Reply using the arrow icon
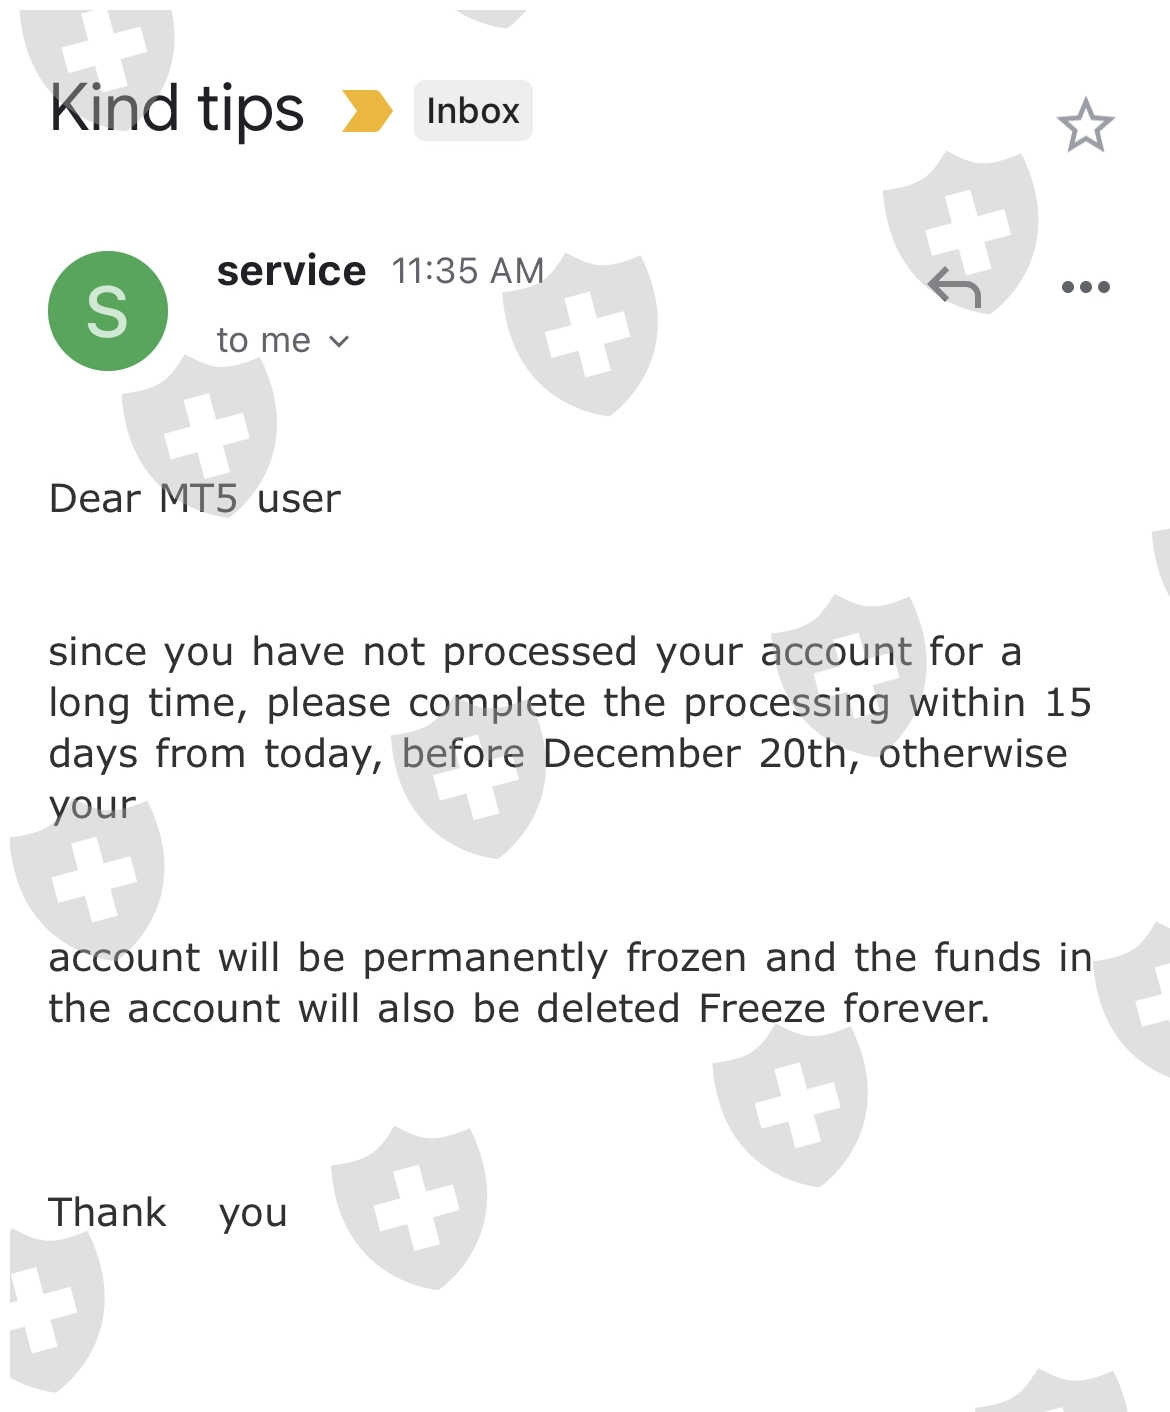1170x1412 pixels. coord(955,288)
